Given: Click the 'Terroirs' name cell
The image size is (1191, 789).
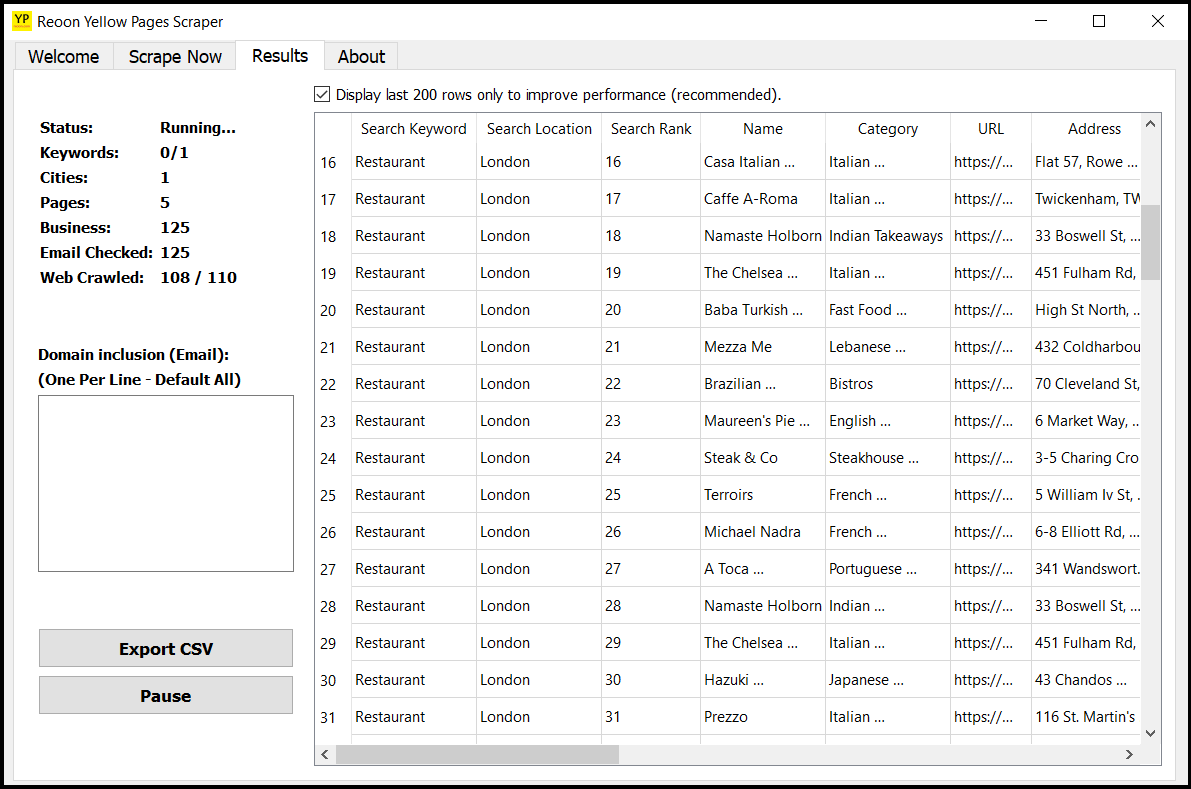Looking at the screenshot, I should tap(763, 495).
